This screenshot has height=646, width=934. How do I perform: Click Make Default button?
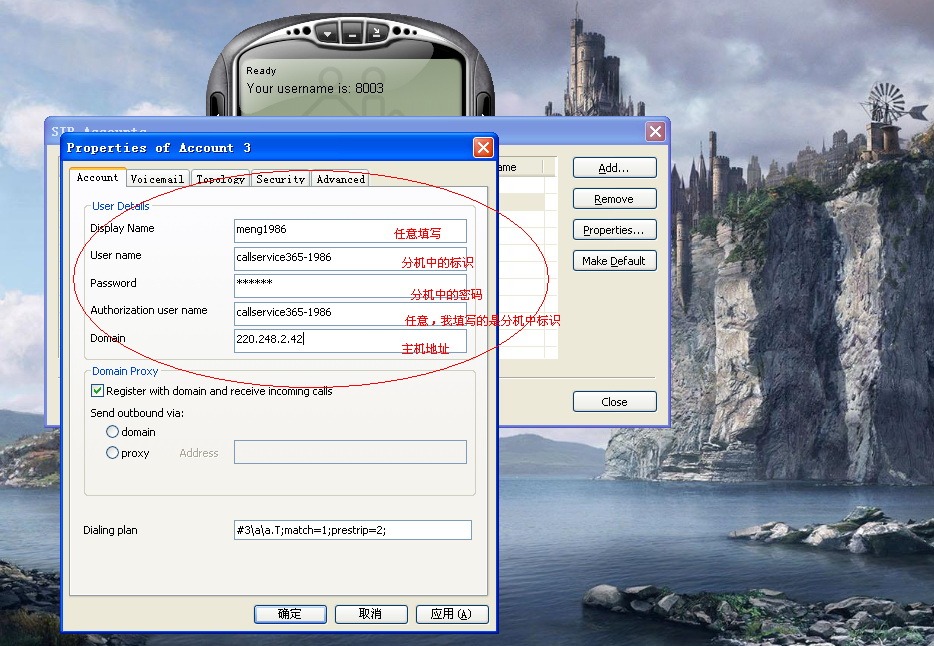[614, 261]
